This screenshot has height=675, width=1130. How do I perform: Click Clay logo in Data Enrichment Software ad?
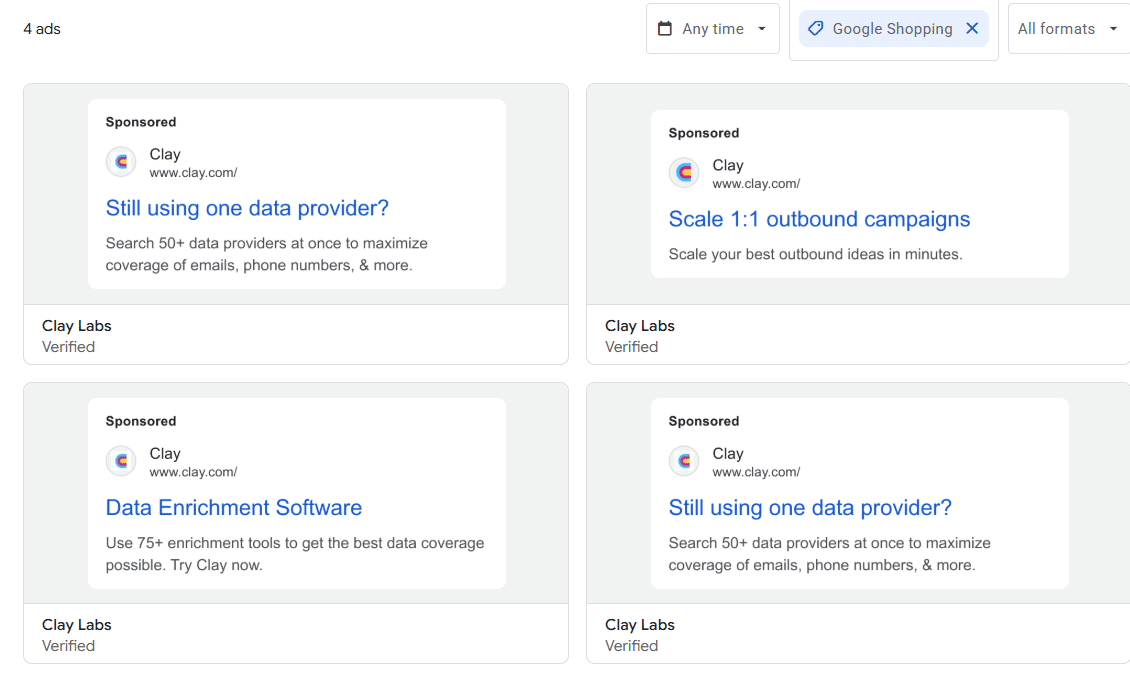click(x=121, y=461)
